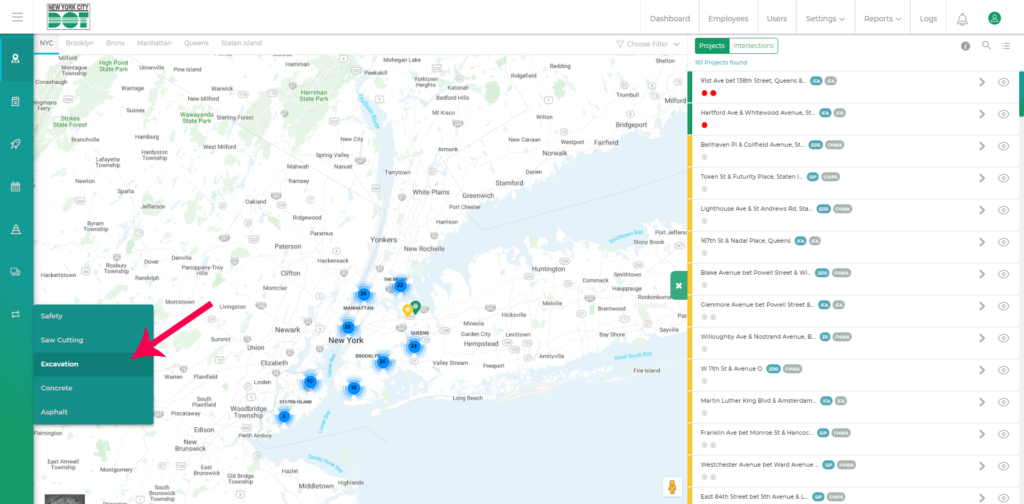Image resolution: width=1024 pixels, height=504 pixels.
Task: Select Excavation from the sidebar flyout menu
Action: pos(60,364)
